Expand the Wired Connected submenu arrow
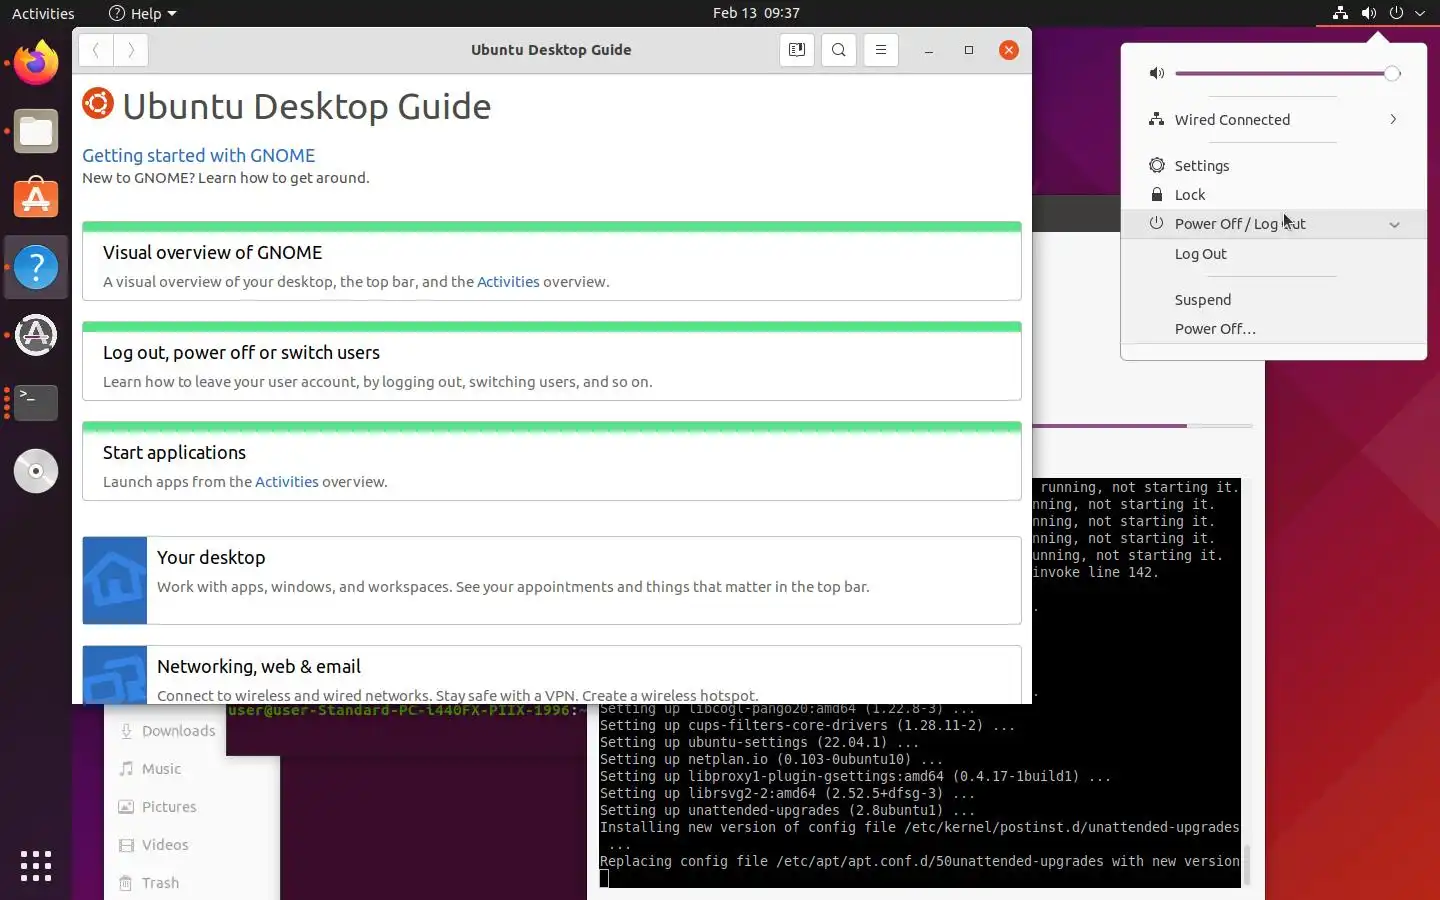 [x=1393, y=119]
